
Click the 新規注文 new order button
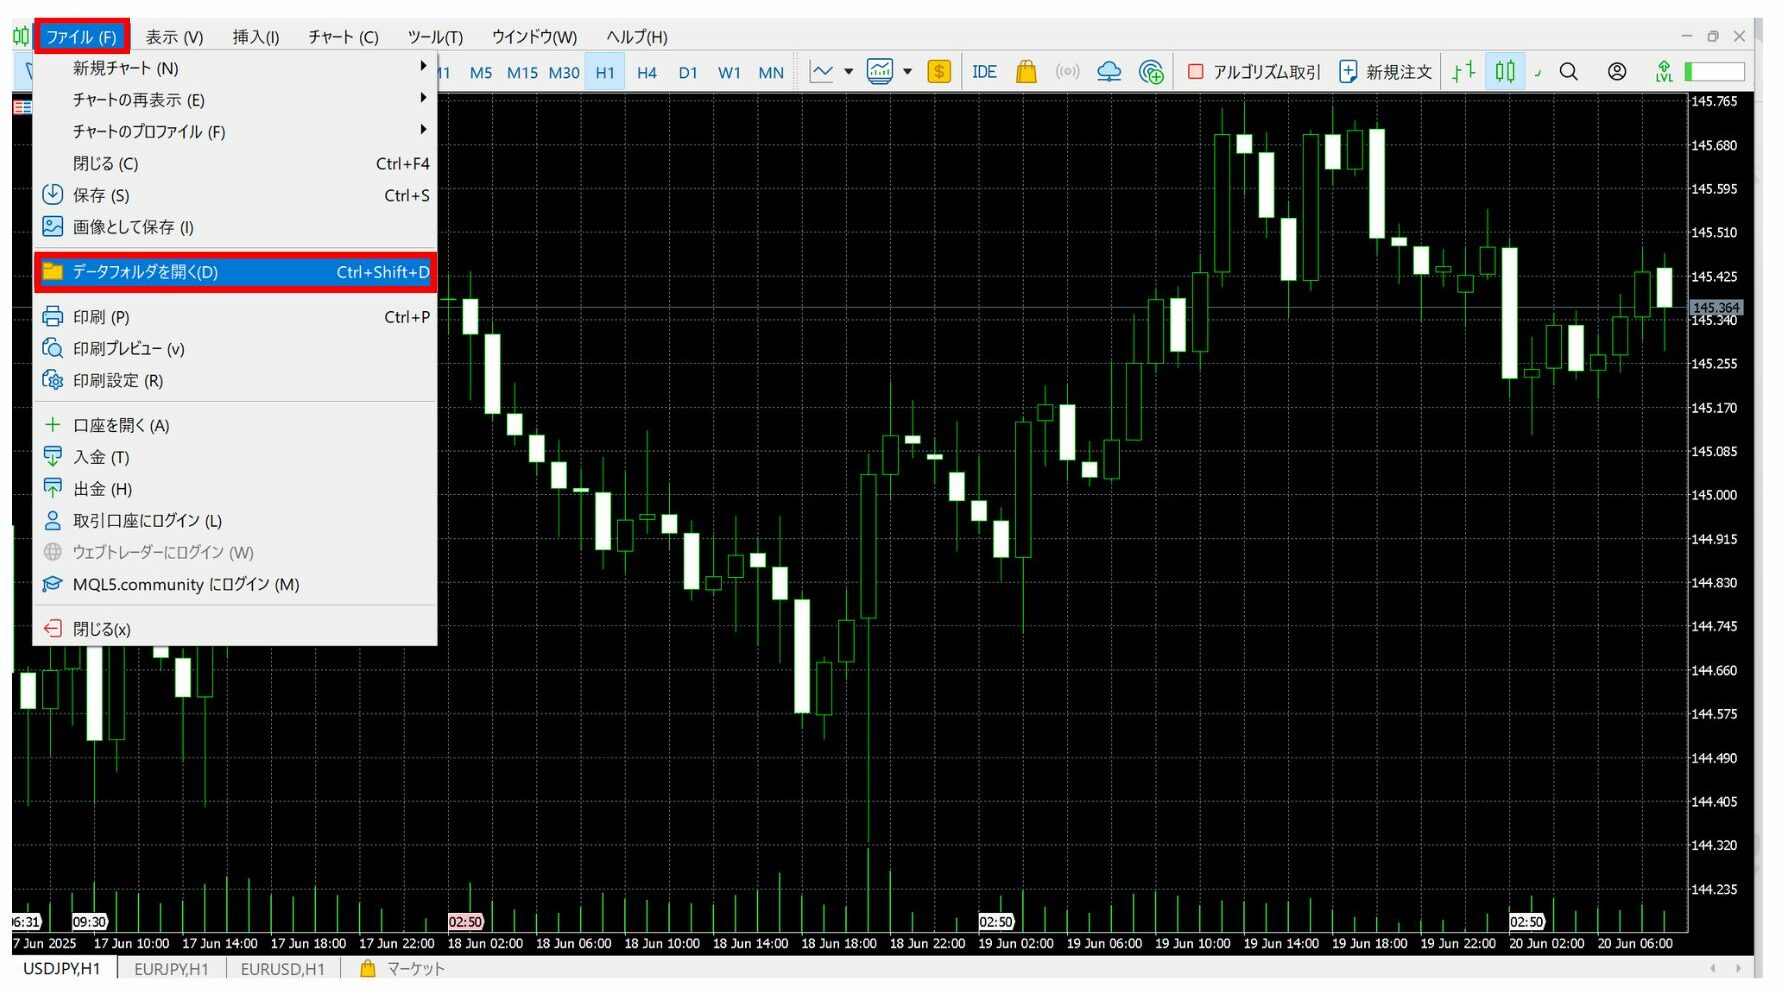coord(1386,72)
